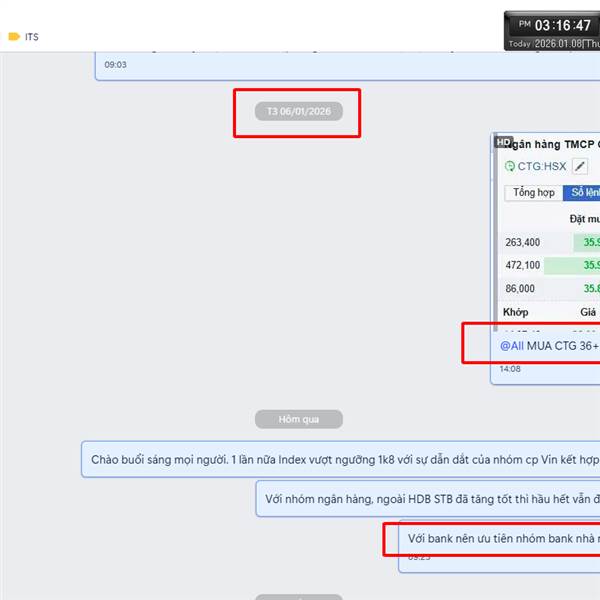Click the 86,000 volume cell
The height and width of the screenshot is (600, 600).
click(x=520, y=289)
